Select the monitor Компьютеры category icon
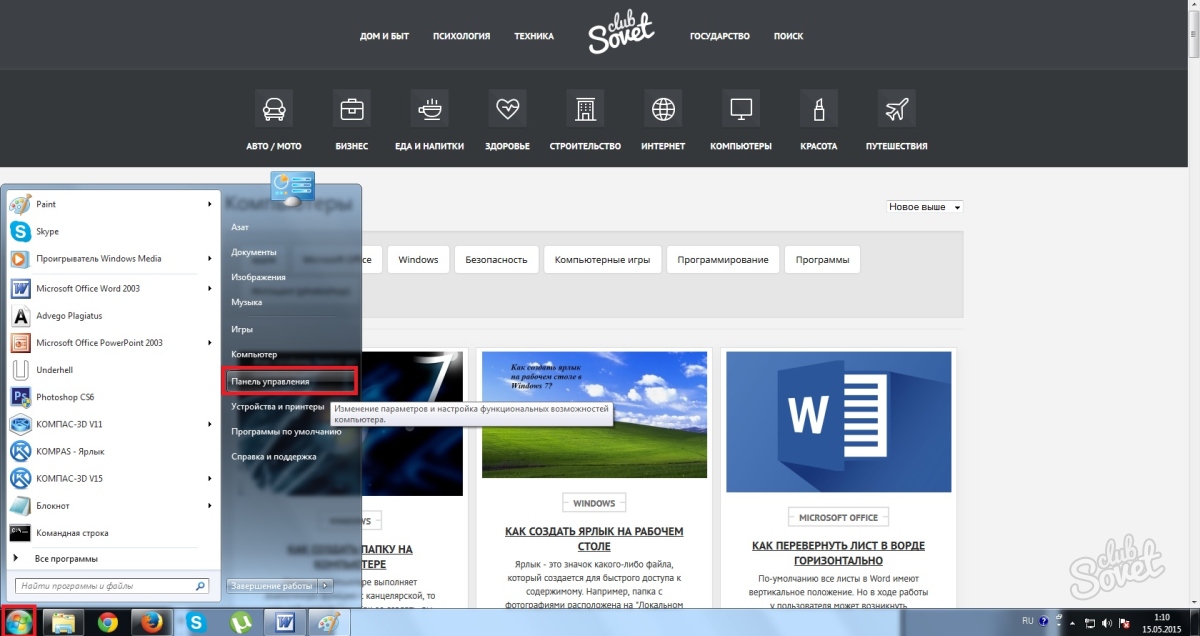 741,108
